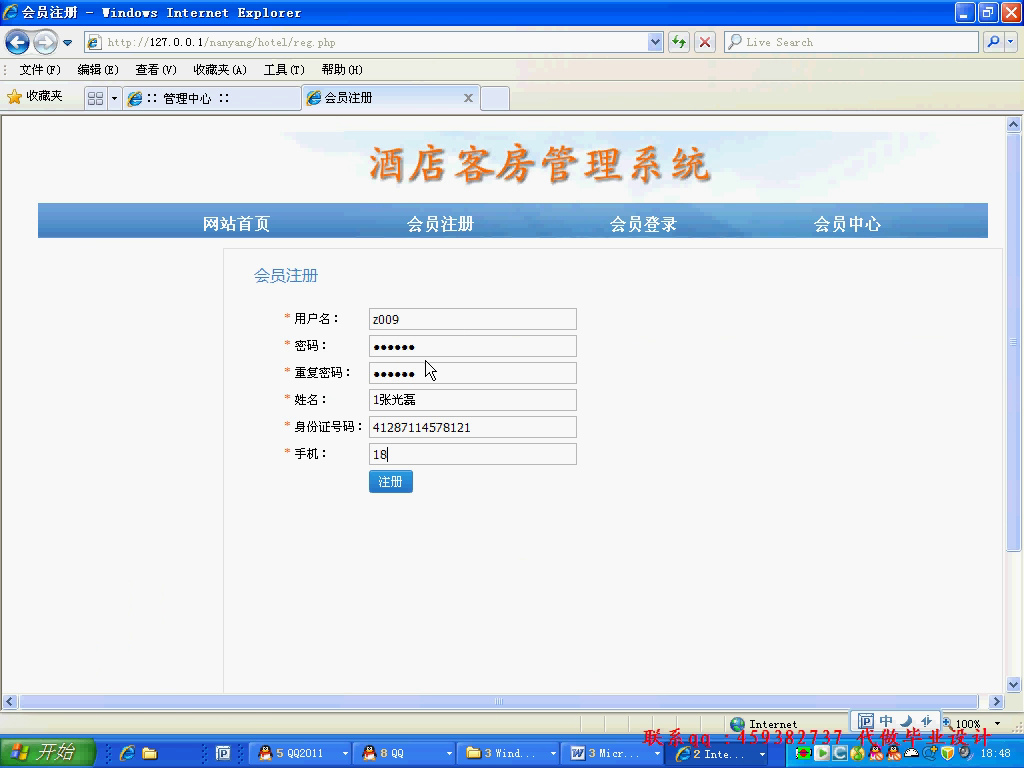The width and height of the screenshot is (1024, 768).
Task: Click the Refresh page icon
Action: pyautogui.click(x=679, y=42)
